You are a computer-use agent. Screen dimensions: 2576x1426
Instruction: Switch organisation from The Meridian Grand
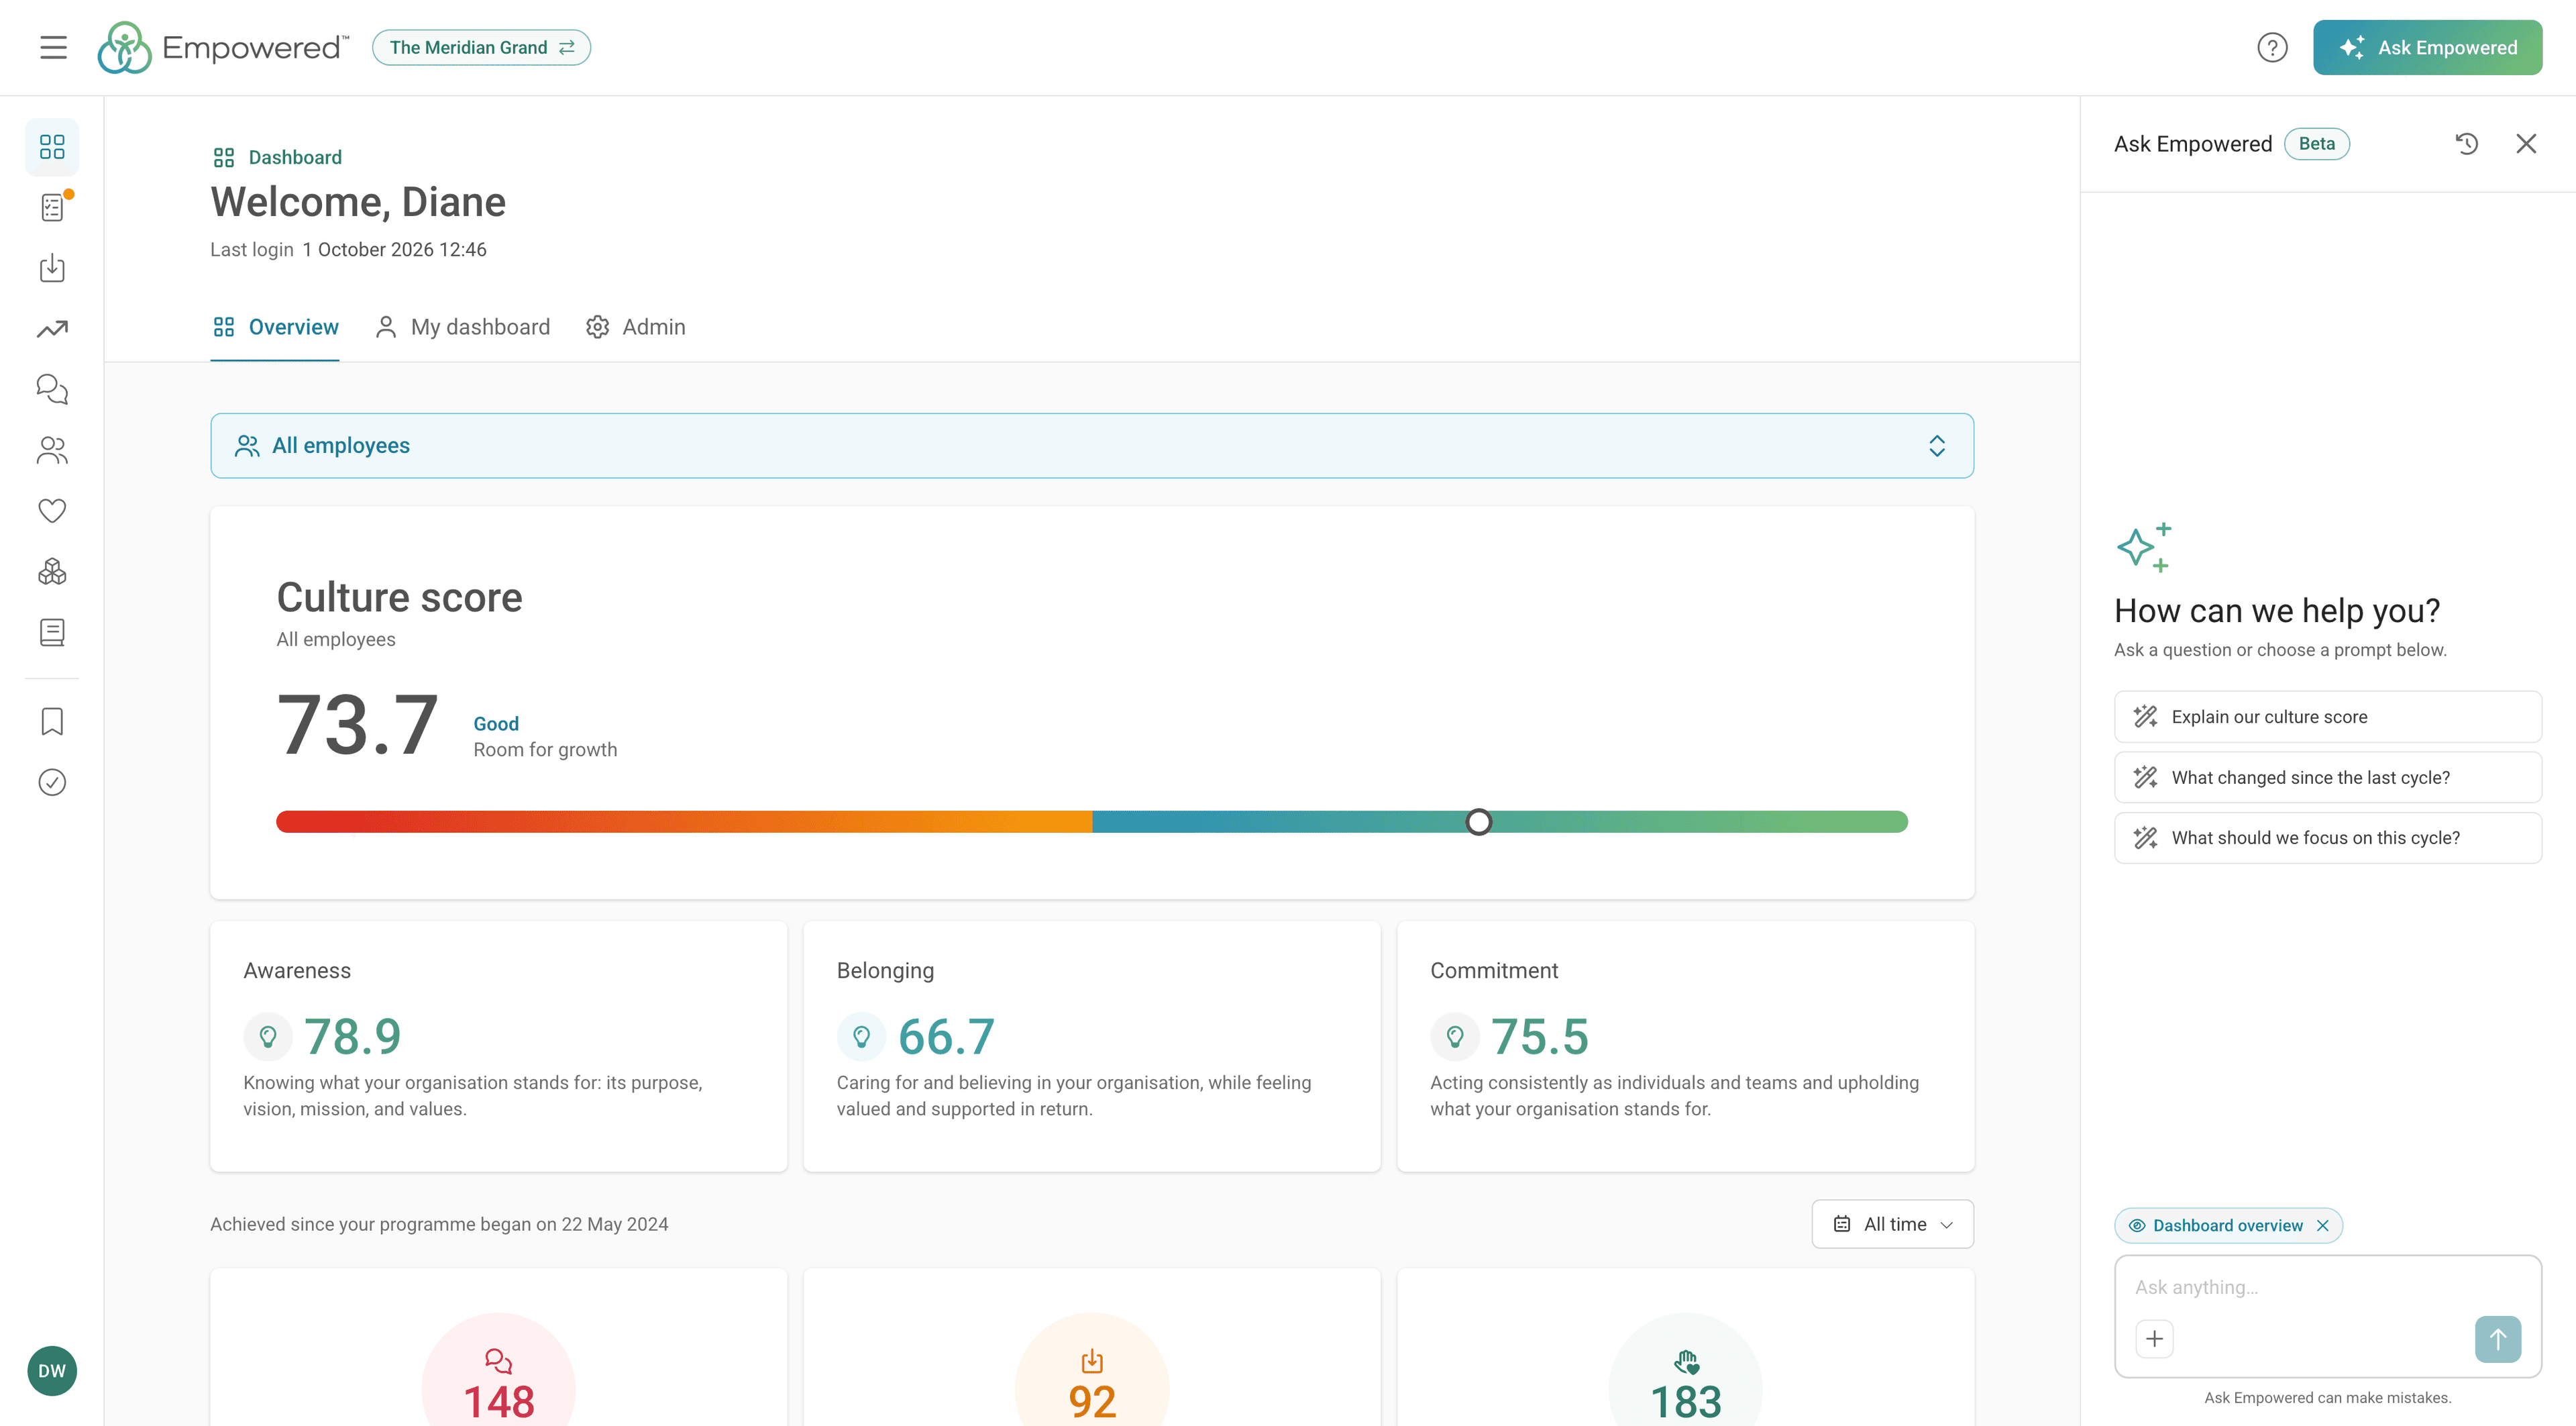click(x=481, y=47)
